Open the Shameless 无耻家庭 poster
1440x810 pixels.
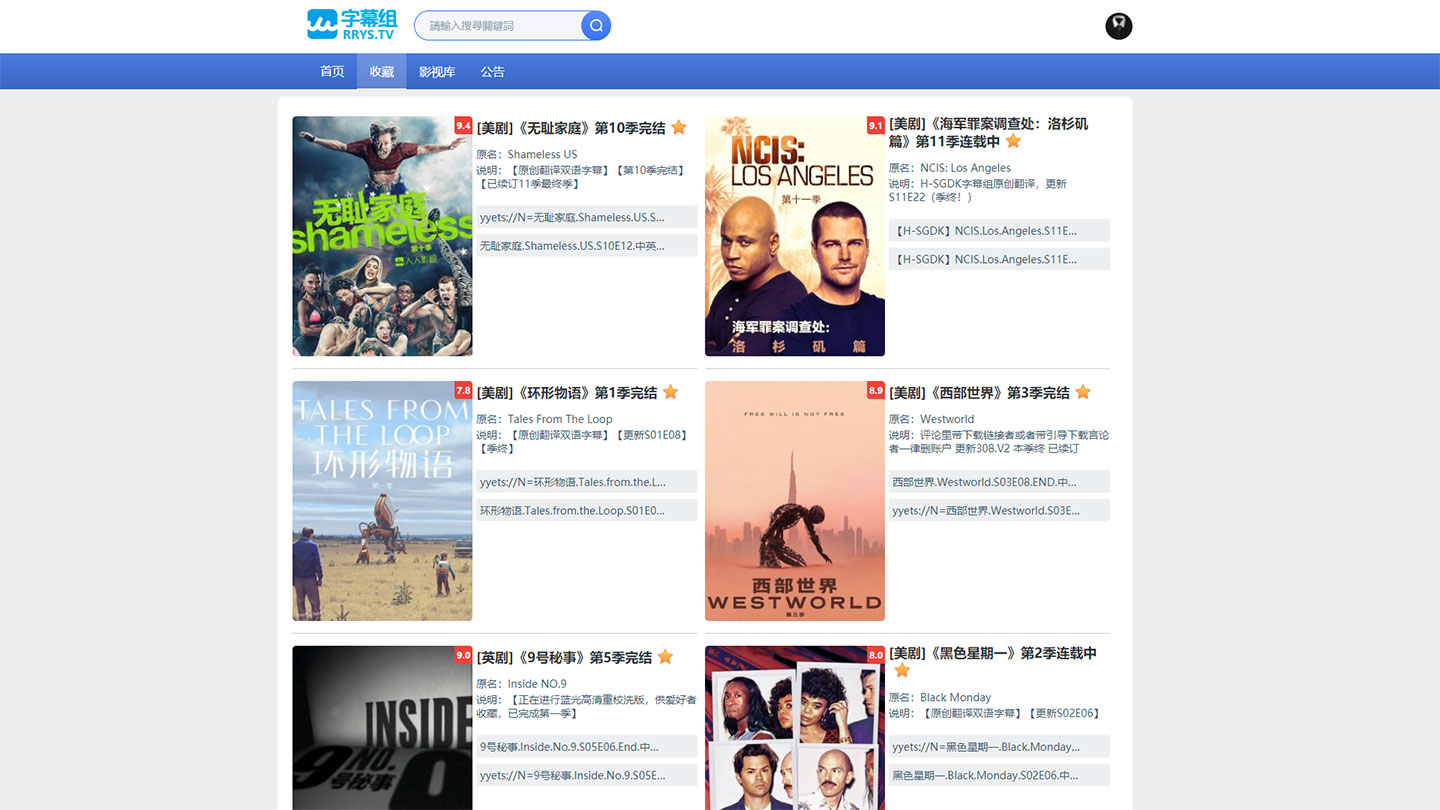pyautogui.click(x=382, y=236)
